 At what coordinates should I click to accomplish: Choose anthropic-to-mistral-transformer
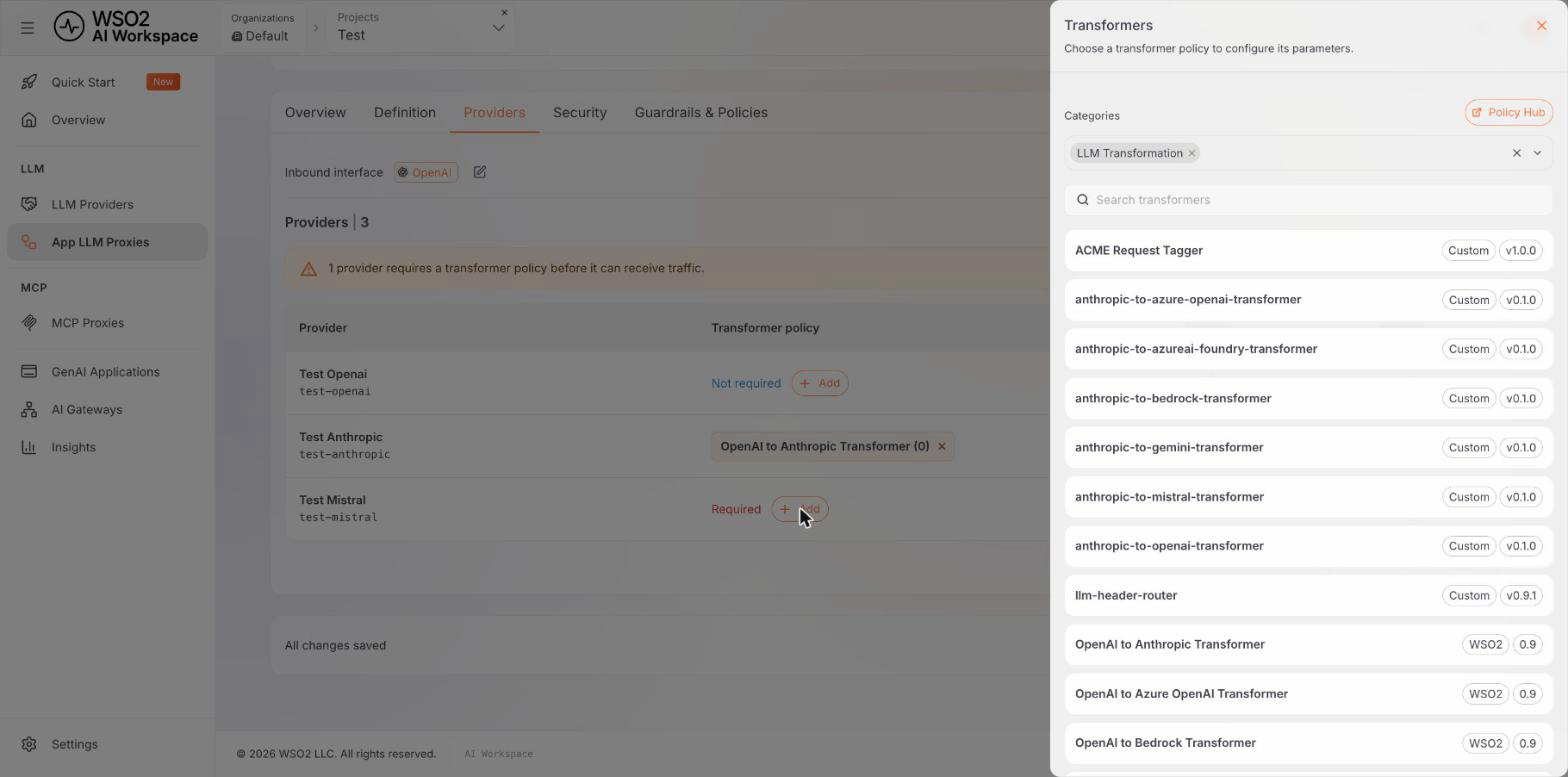(1308, 497)
